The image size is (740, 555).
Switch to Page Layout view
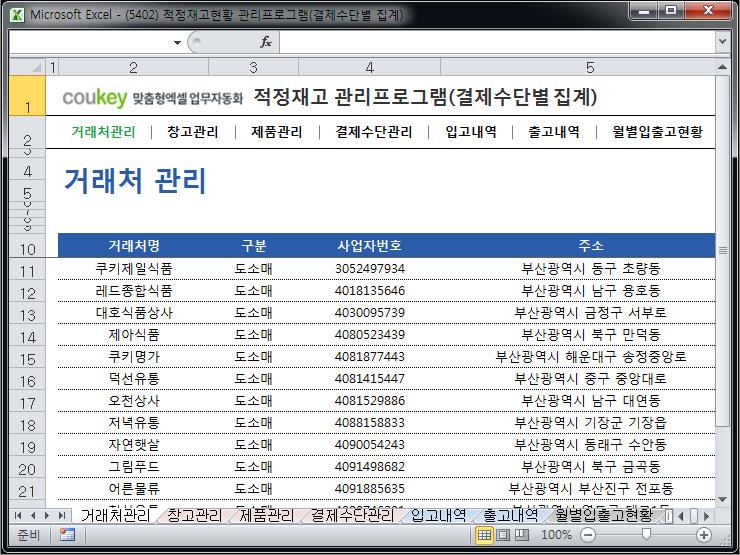click(503, 535)
